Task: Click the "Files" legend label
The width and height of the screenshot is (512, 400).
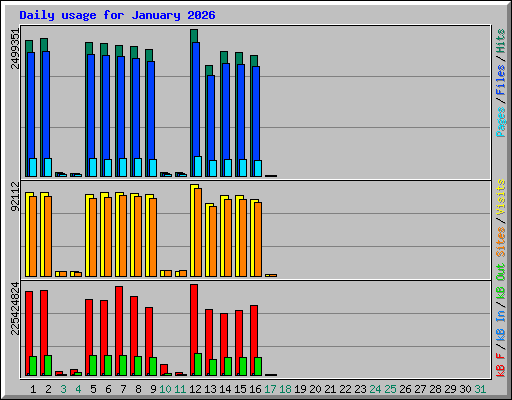Action: pyautogui.click(x=501, y=80)
